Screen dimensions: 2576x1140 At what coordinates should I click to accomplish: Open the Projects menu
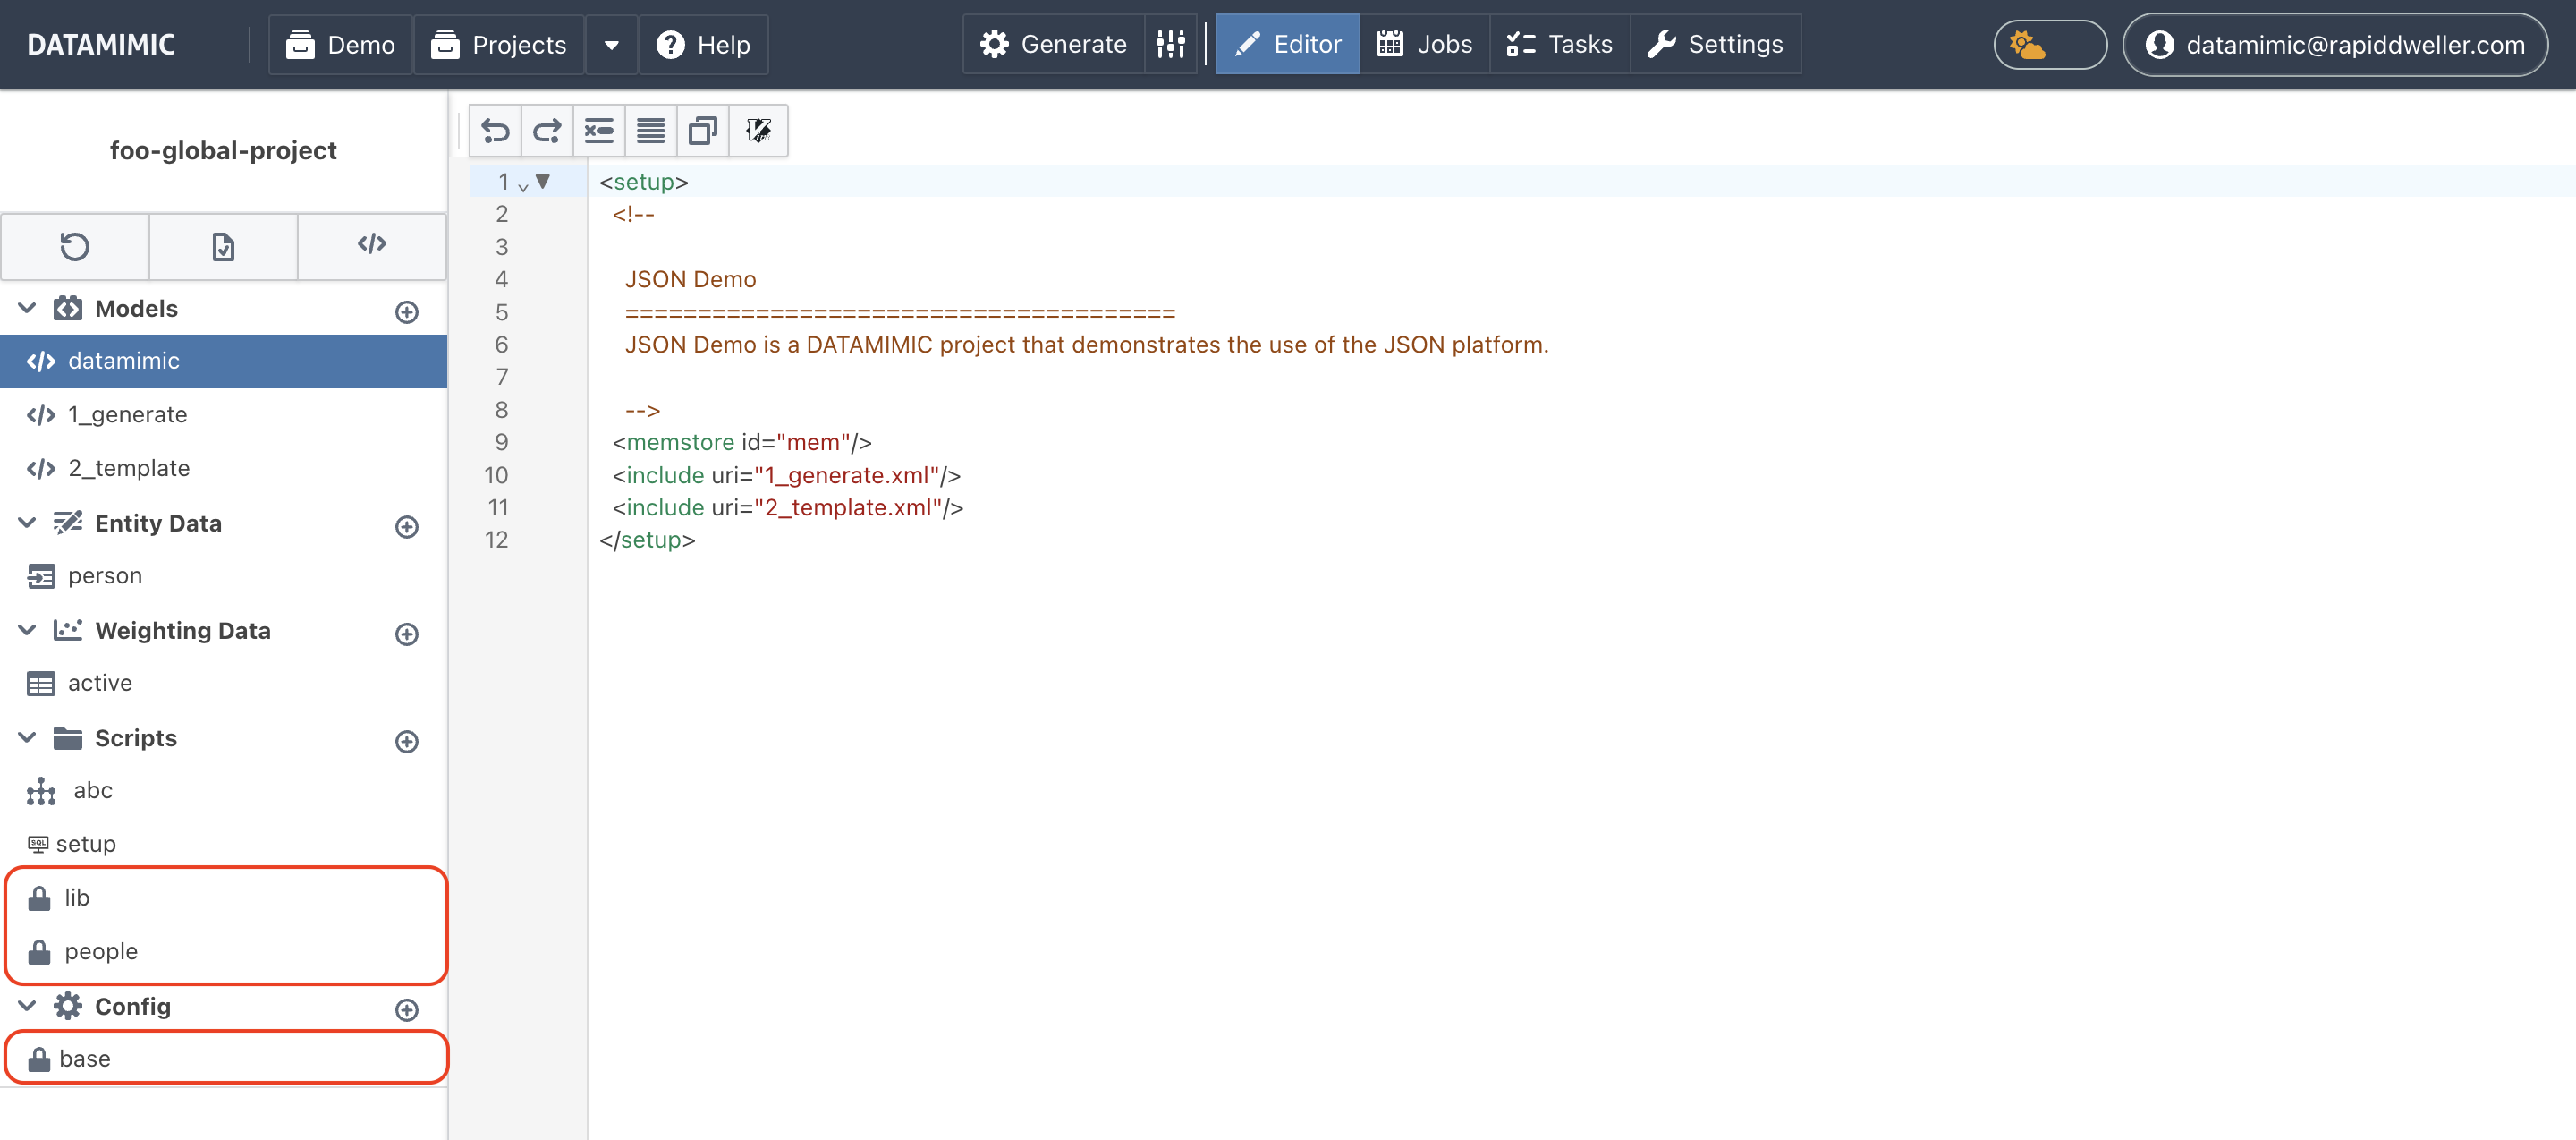[x=499, y=45]
